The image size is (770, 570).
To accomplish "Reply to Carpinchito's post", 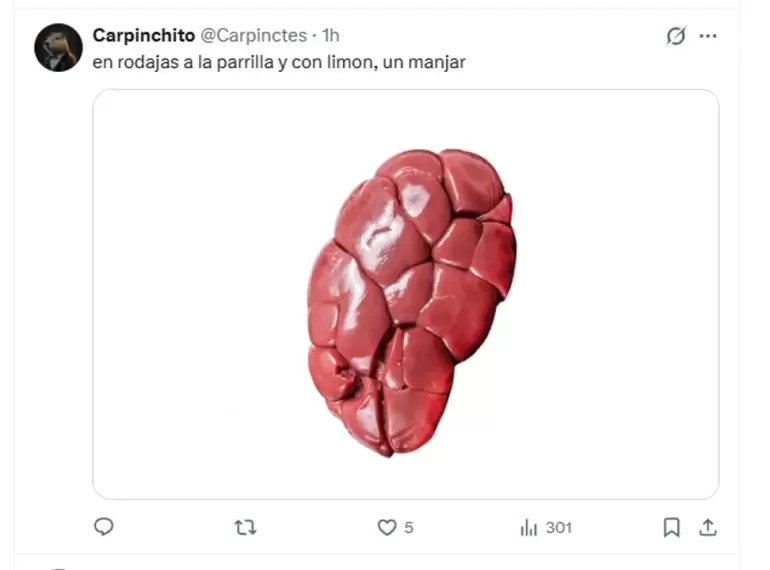I will click(x=104, y=527).
